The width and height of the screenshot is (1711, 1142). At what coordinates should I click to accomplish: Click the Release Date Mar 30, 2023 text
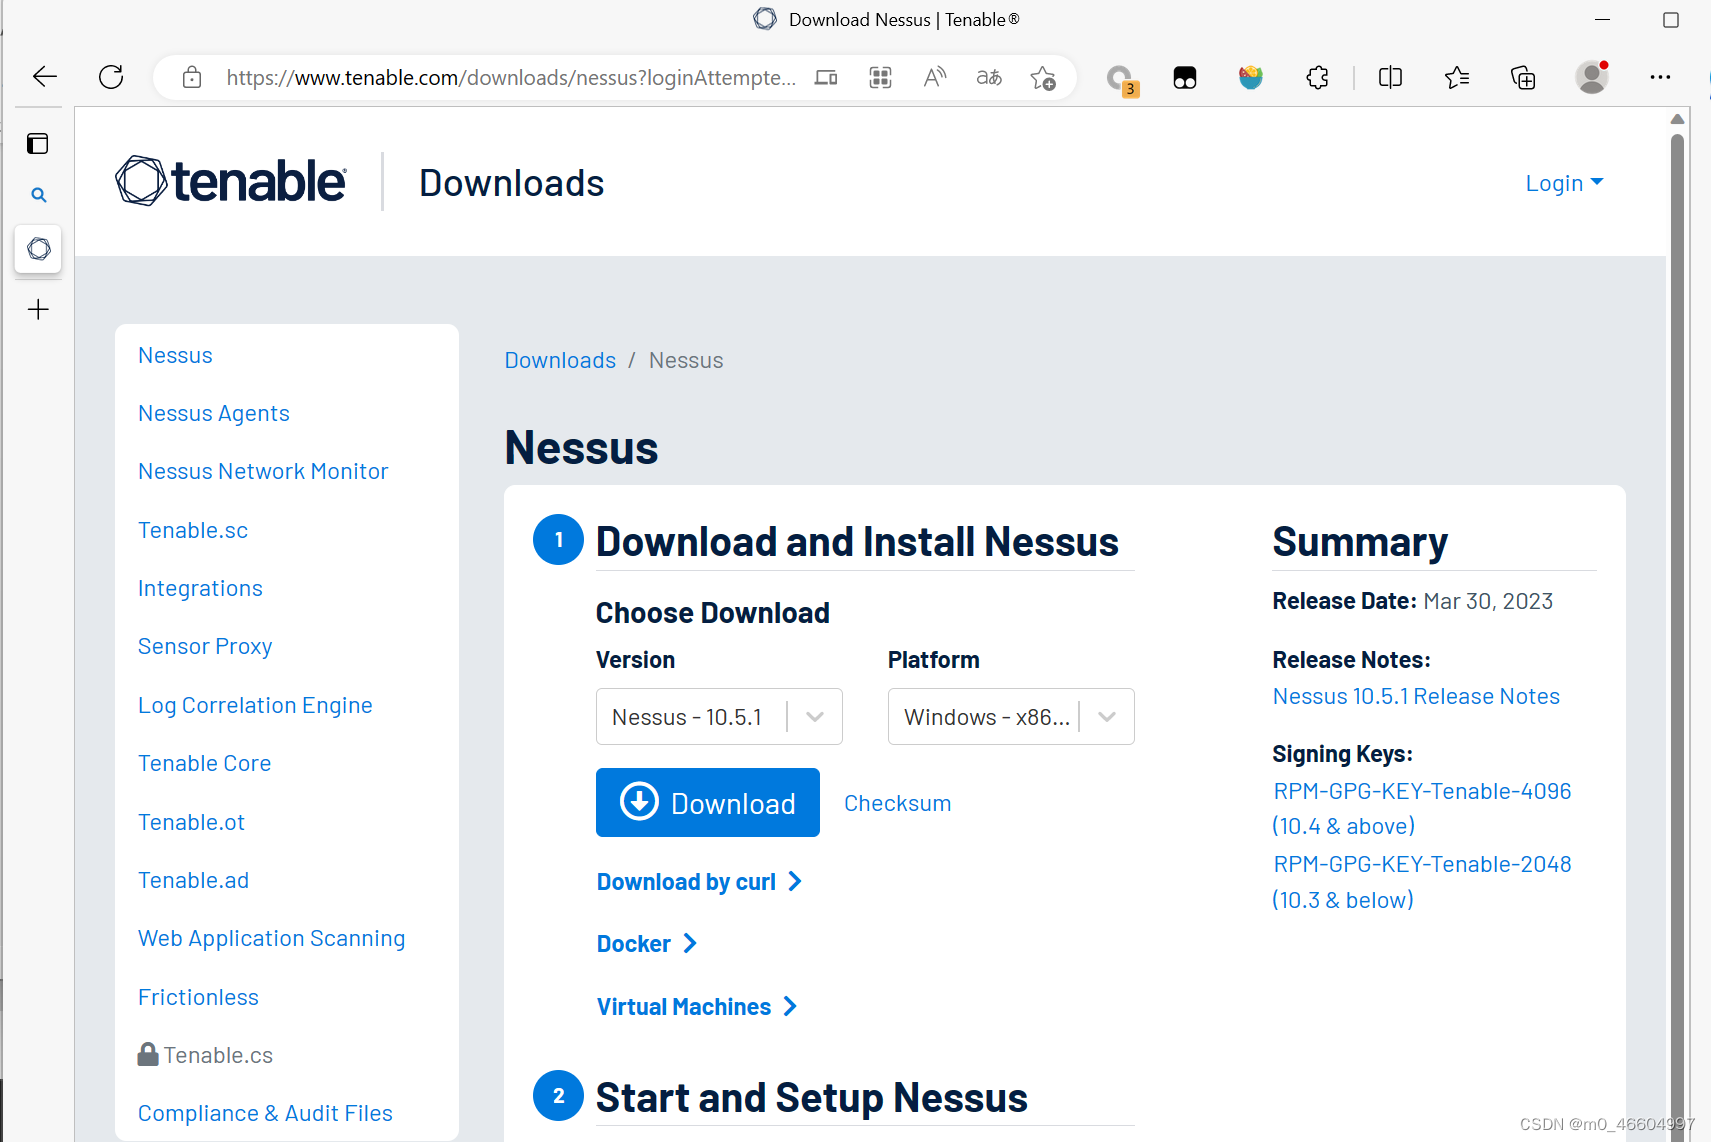tap(1412, 602)
